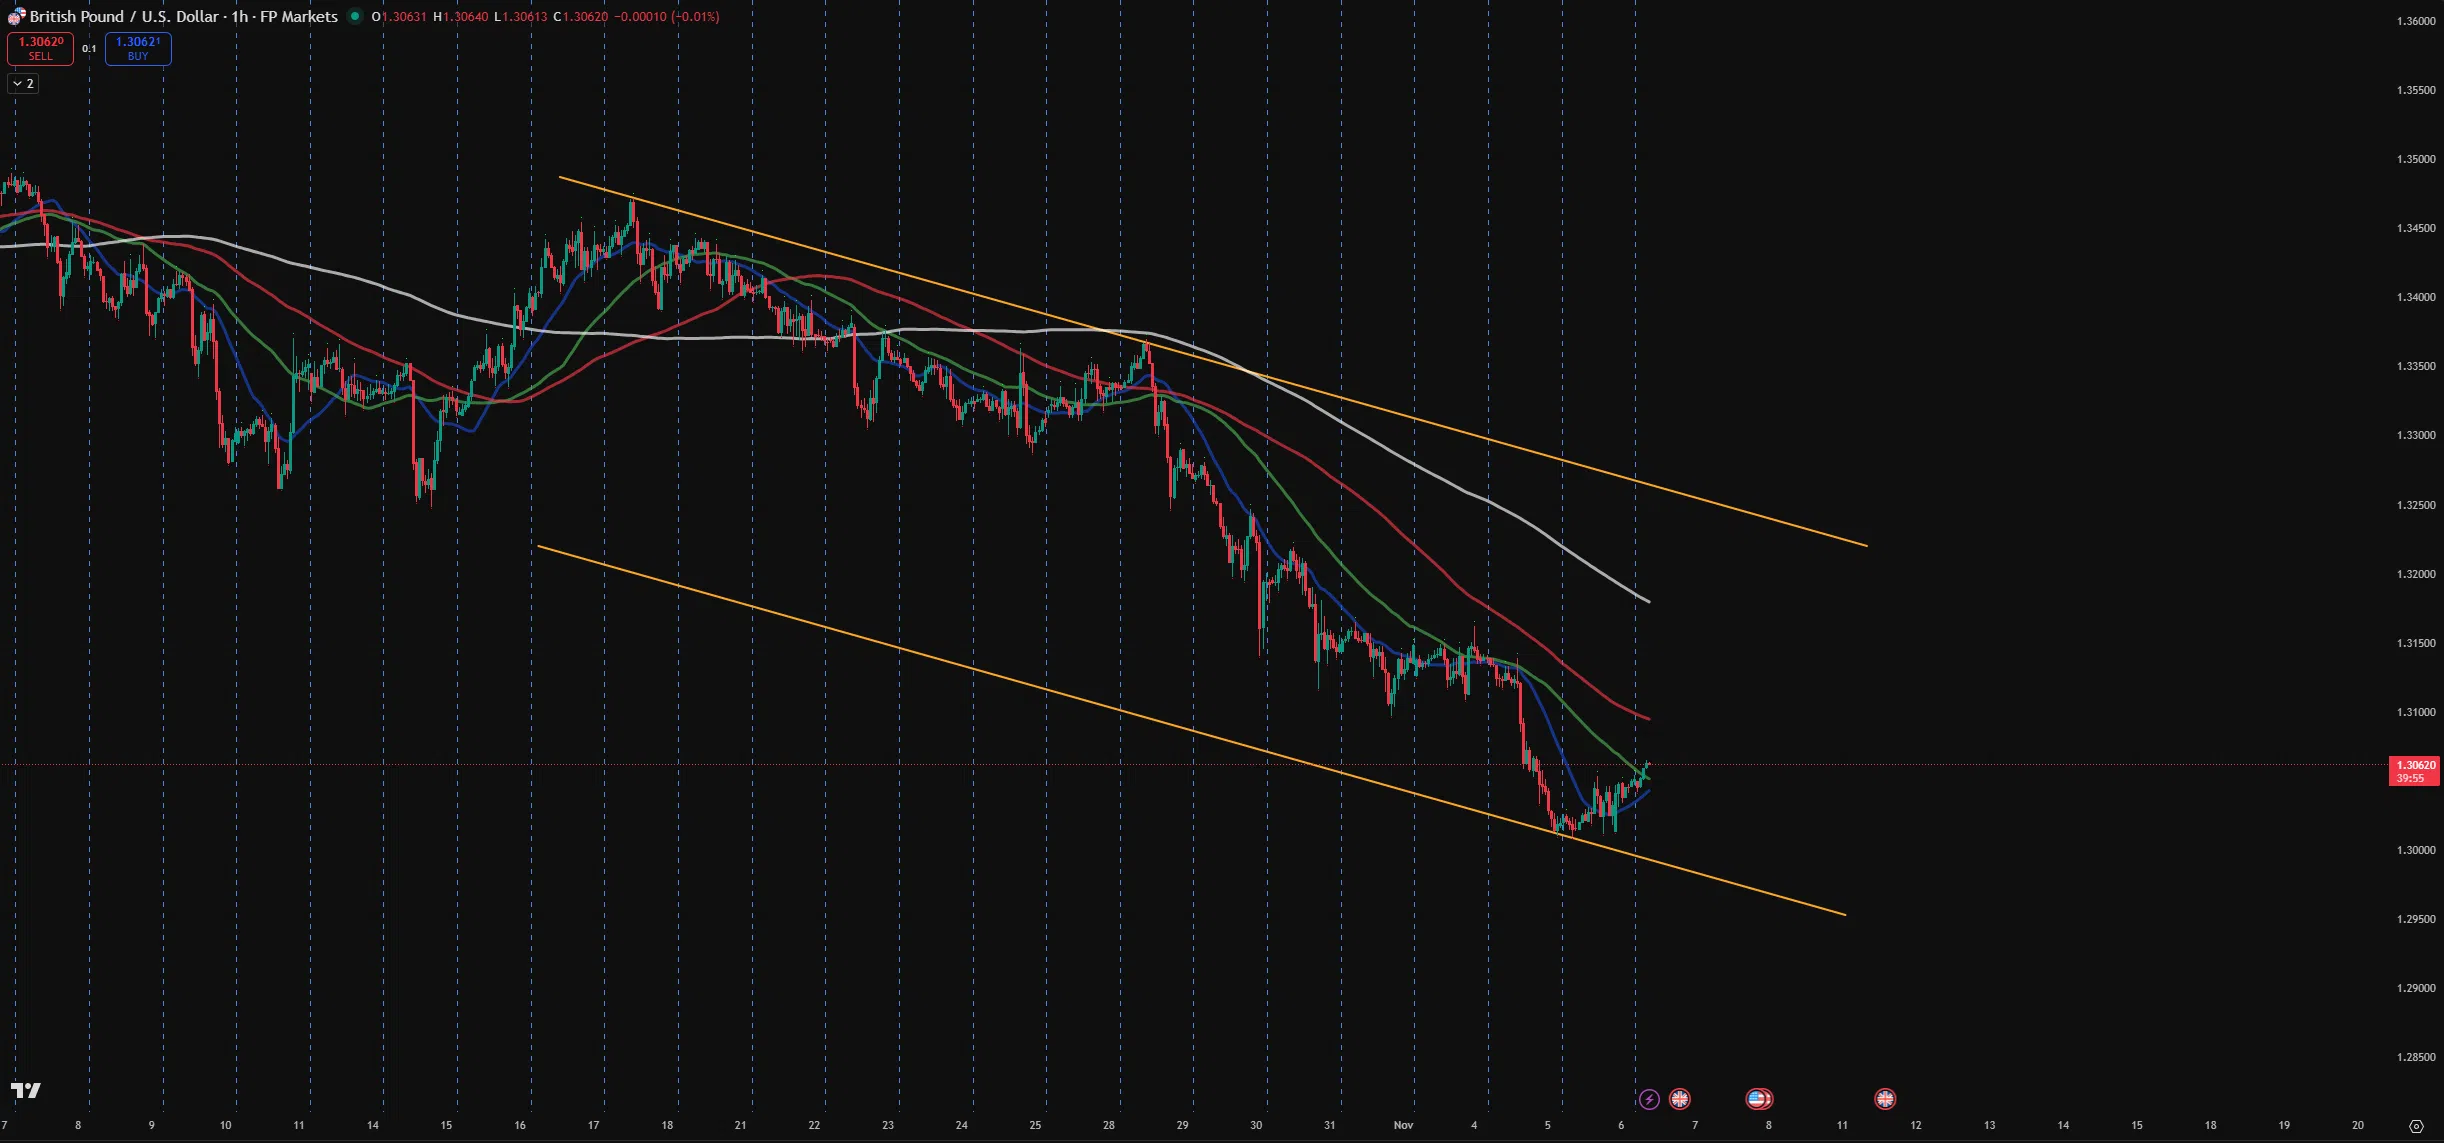The width and height of the screenshot is (2444, 1143).
Task: Open the US flag economic event near date 8
Action: point(1758,1100)
